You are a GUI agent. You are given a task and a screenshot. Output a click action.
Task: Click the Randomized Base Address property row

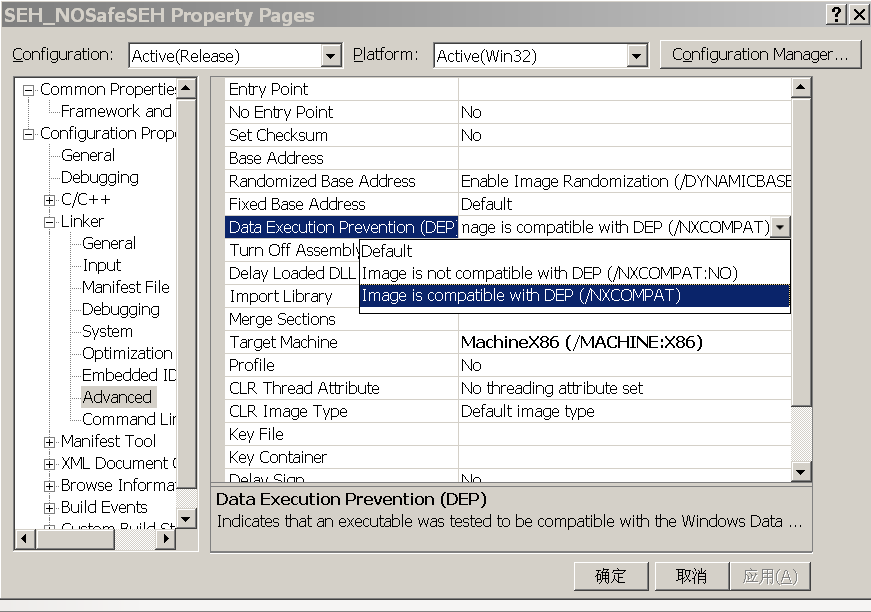coord(322,182)
